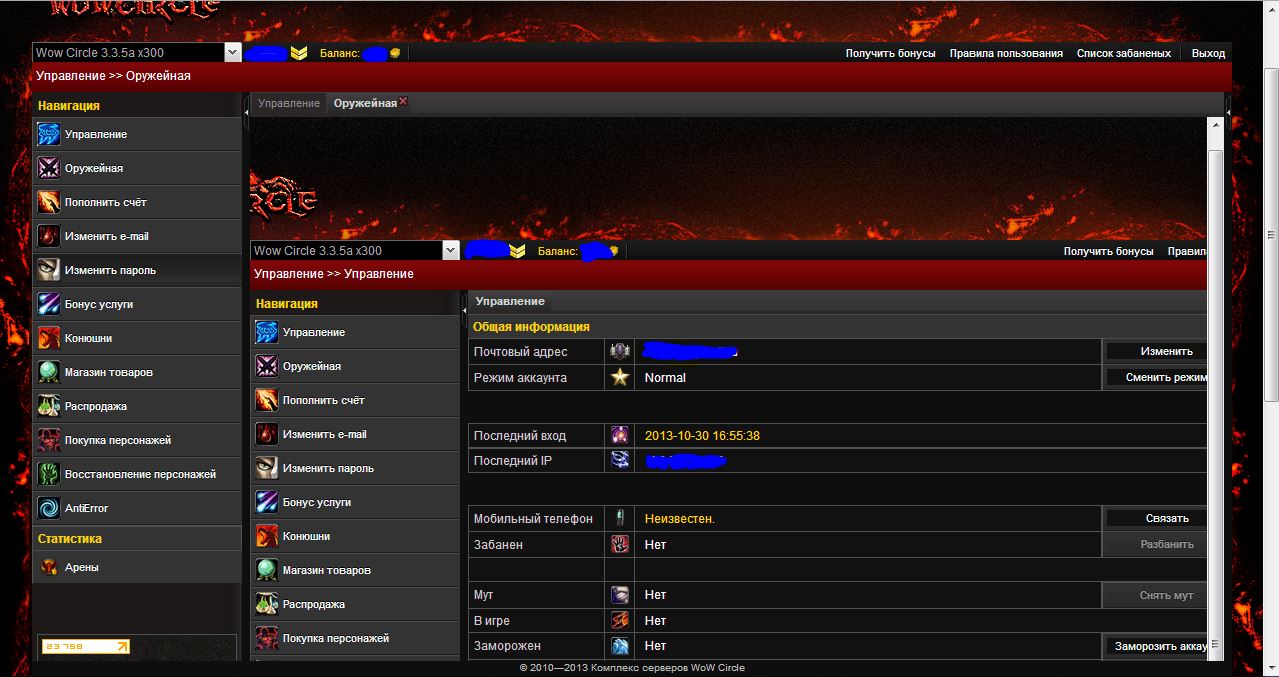1279x677 pixels.
Task: Click the Разбанить button
Action: 1156,544
